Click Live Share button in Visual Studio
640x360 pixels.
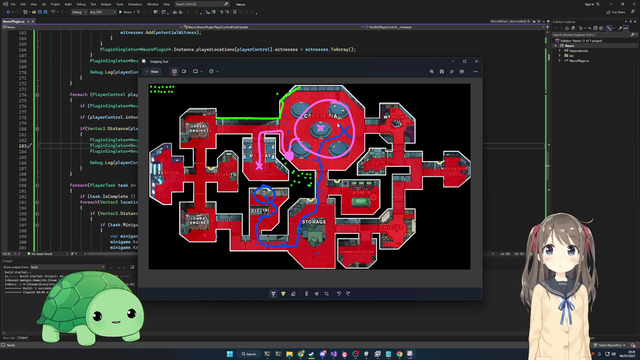617,12
